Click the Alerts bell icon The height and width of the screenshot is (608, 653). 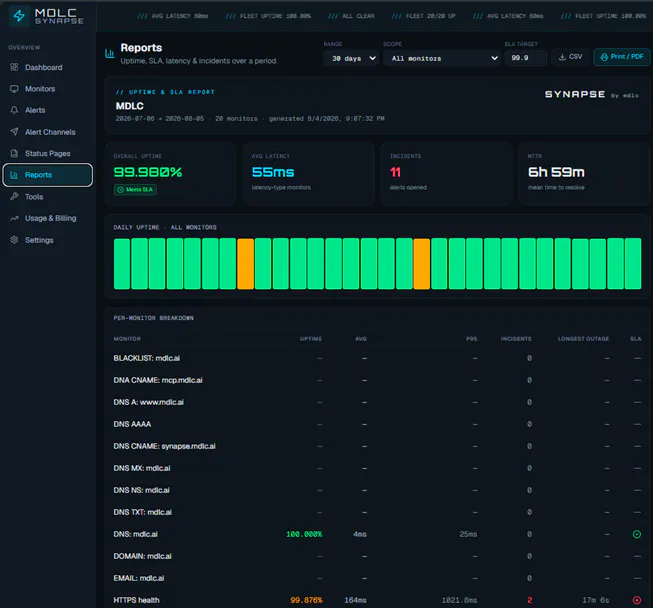14,110
